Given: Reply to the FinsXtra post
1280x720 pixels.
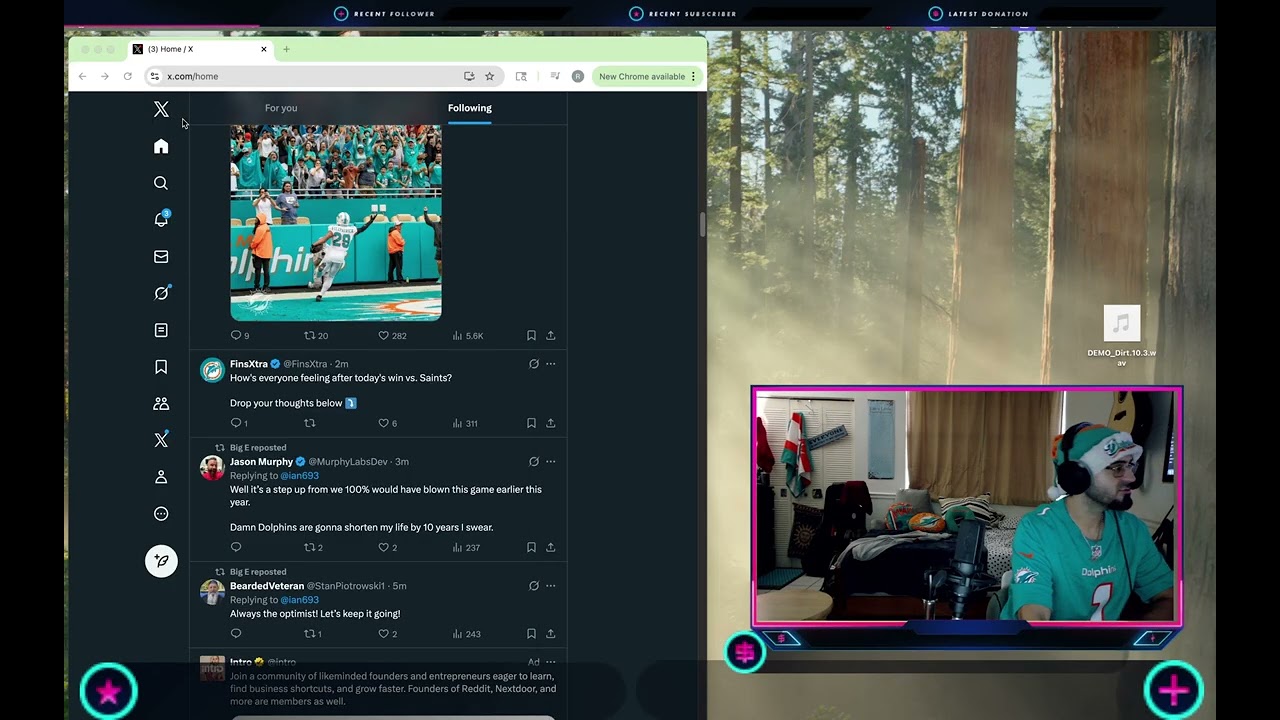Looking at the screenshot, I should pos(239,423).
